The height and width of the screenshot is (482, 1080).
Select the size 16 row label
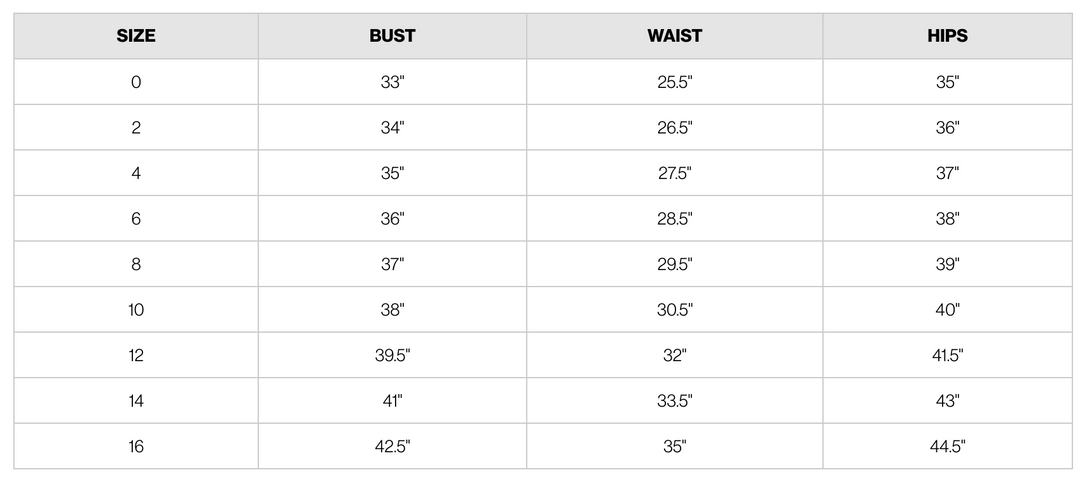[136, 446]
